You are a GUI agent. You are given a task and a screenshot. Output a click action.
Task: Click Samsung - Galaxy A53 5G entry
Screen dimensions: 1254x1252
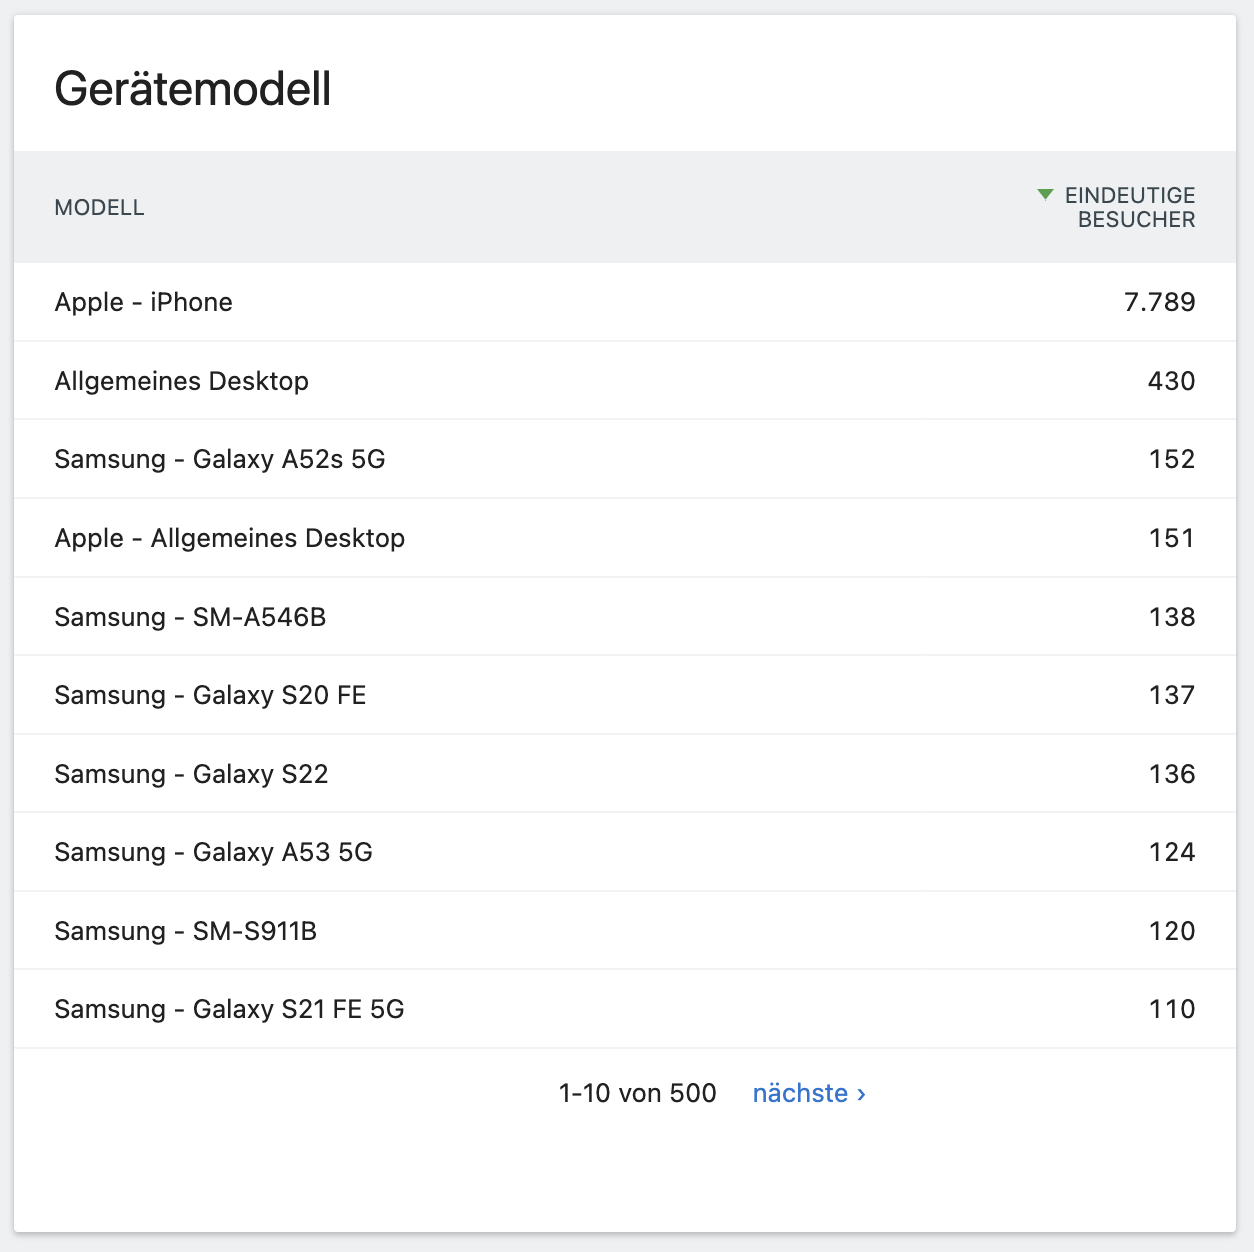click(x=213, y=852)
